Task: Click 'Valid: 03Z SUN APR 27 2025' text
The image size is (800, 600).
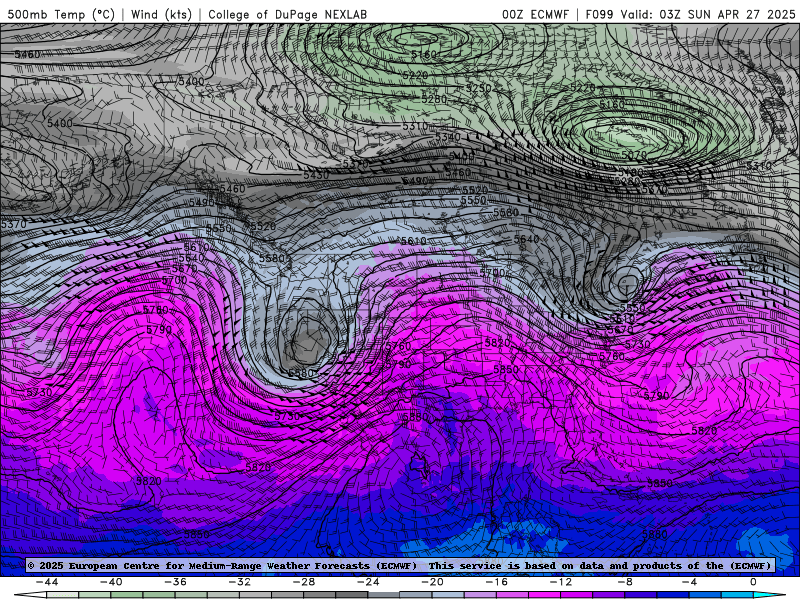Action: 708,14
